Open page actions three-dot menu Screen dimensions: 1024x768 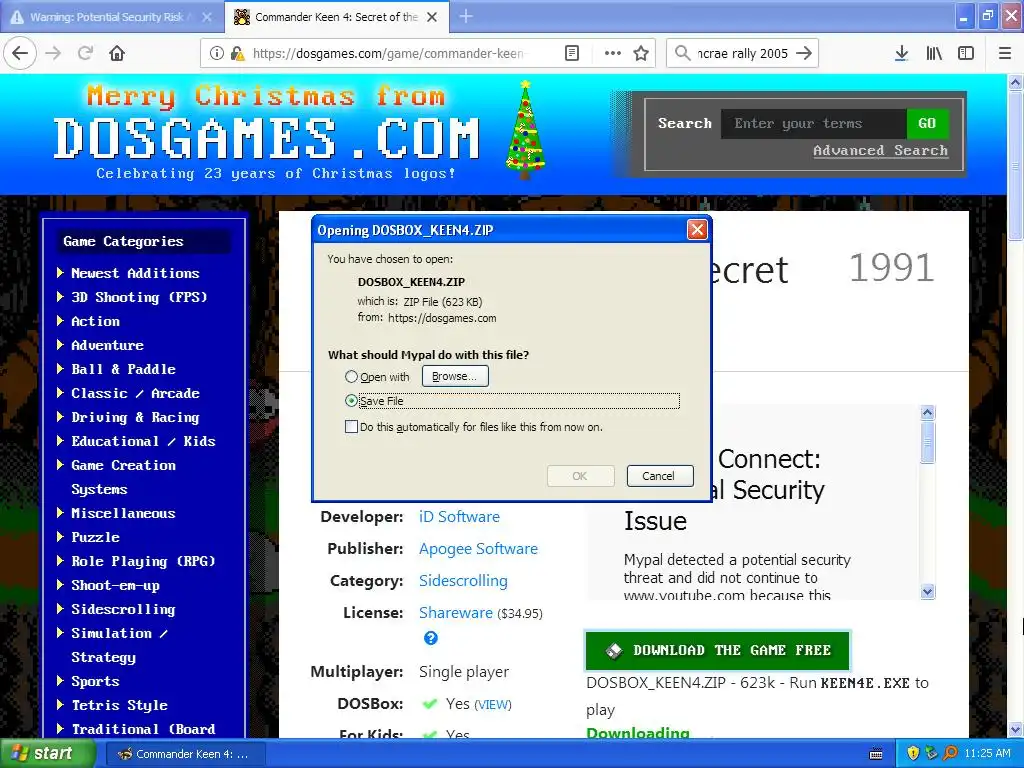tap(613, 53)
